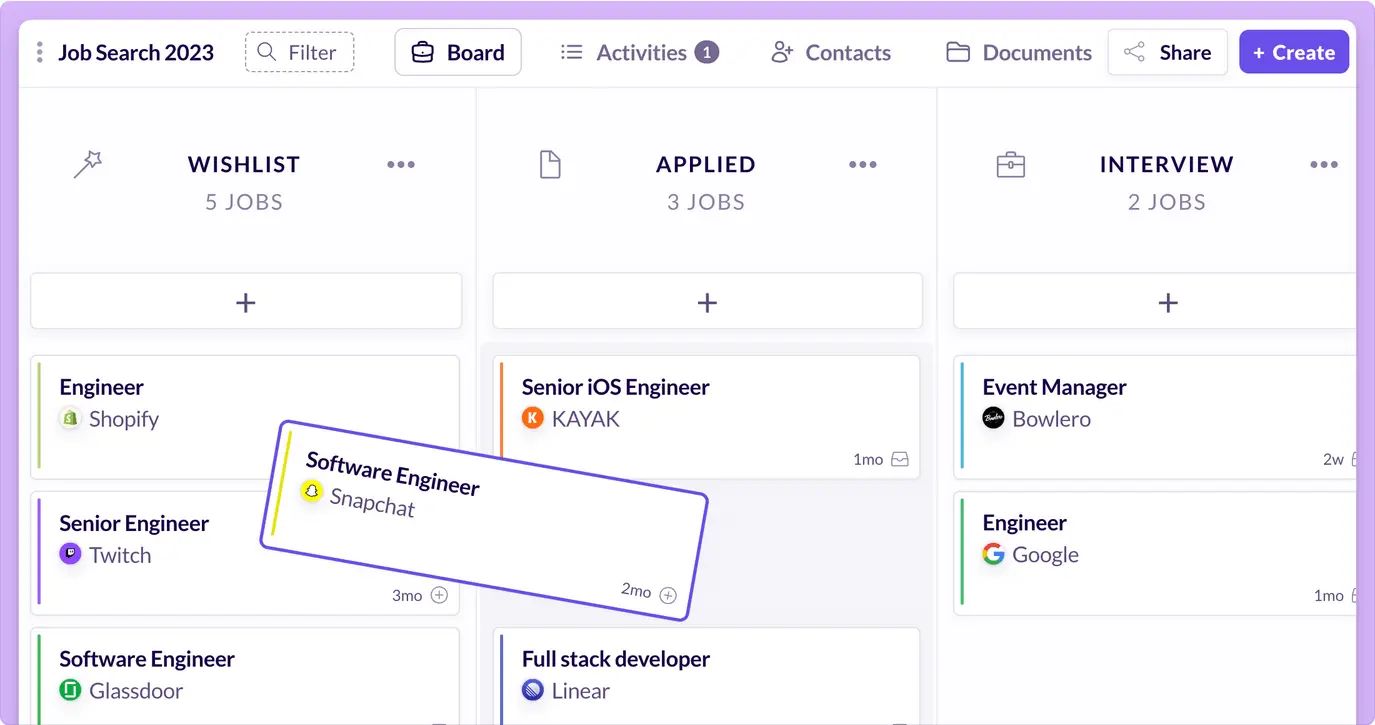Click the Glassdoor logo on Software Engineer card

coord(68,690)
